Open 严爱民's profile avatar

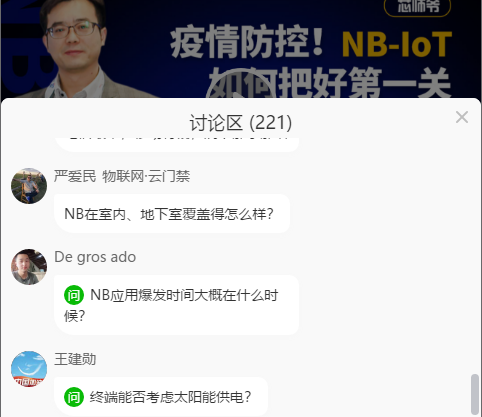(x=29, y=186)
